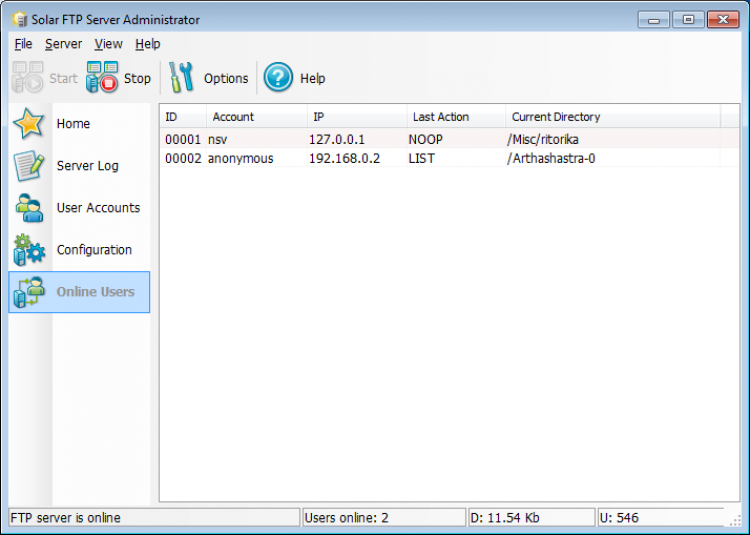Click the anonymous account cell
This screenshot has height=535, width=750.
pos(241,159)
